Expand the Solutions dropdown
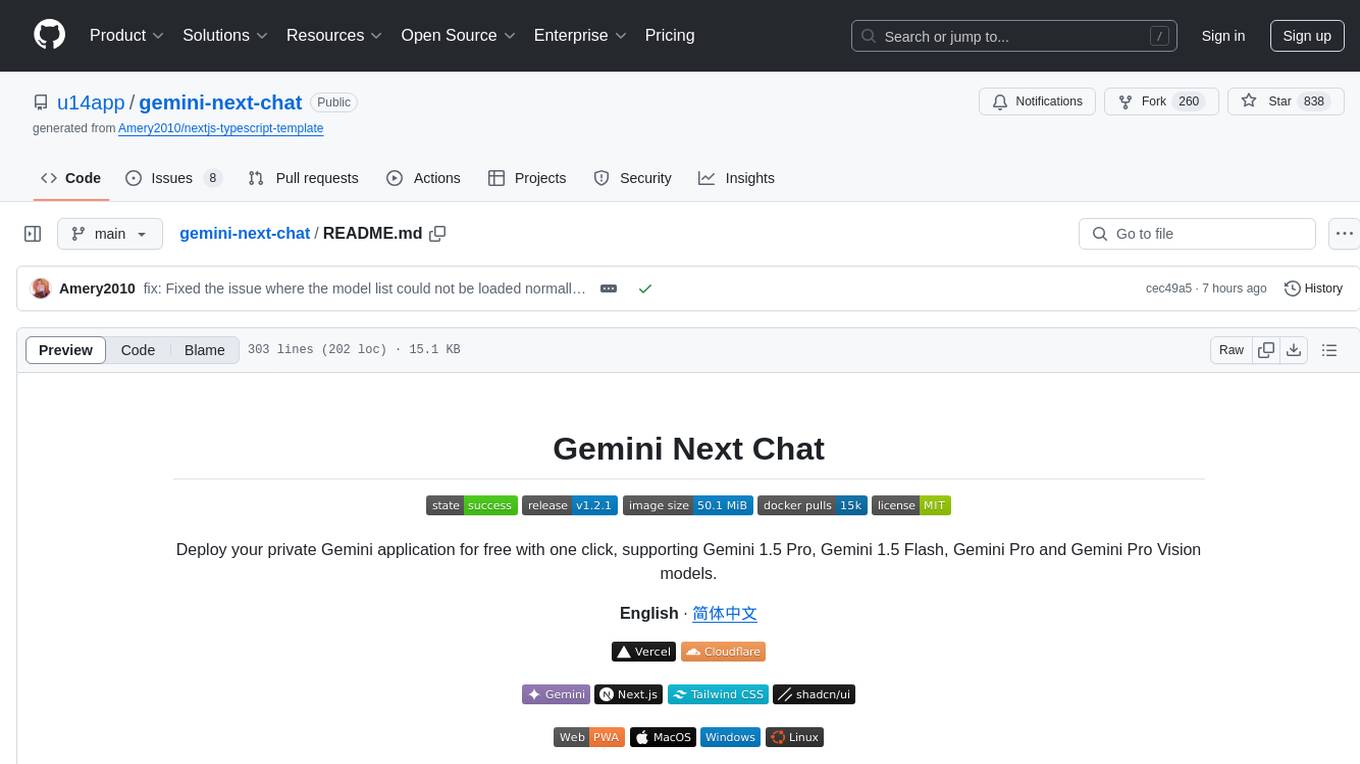Screen dimensions: 1360x764 [x=225, y=35]
